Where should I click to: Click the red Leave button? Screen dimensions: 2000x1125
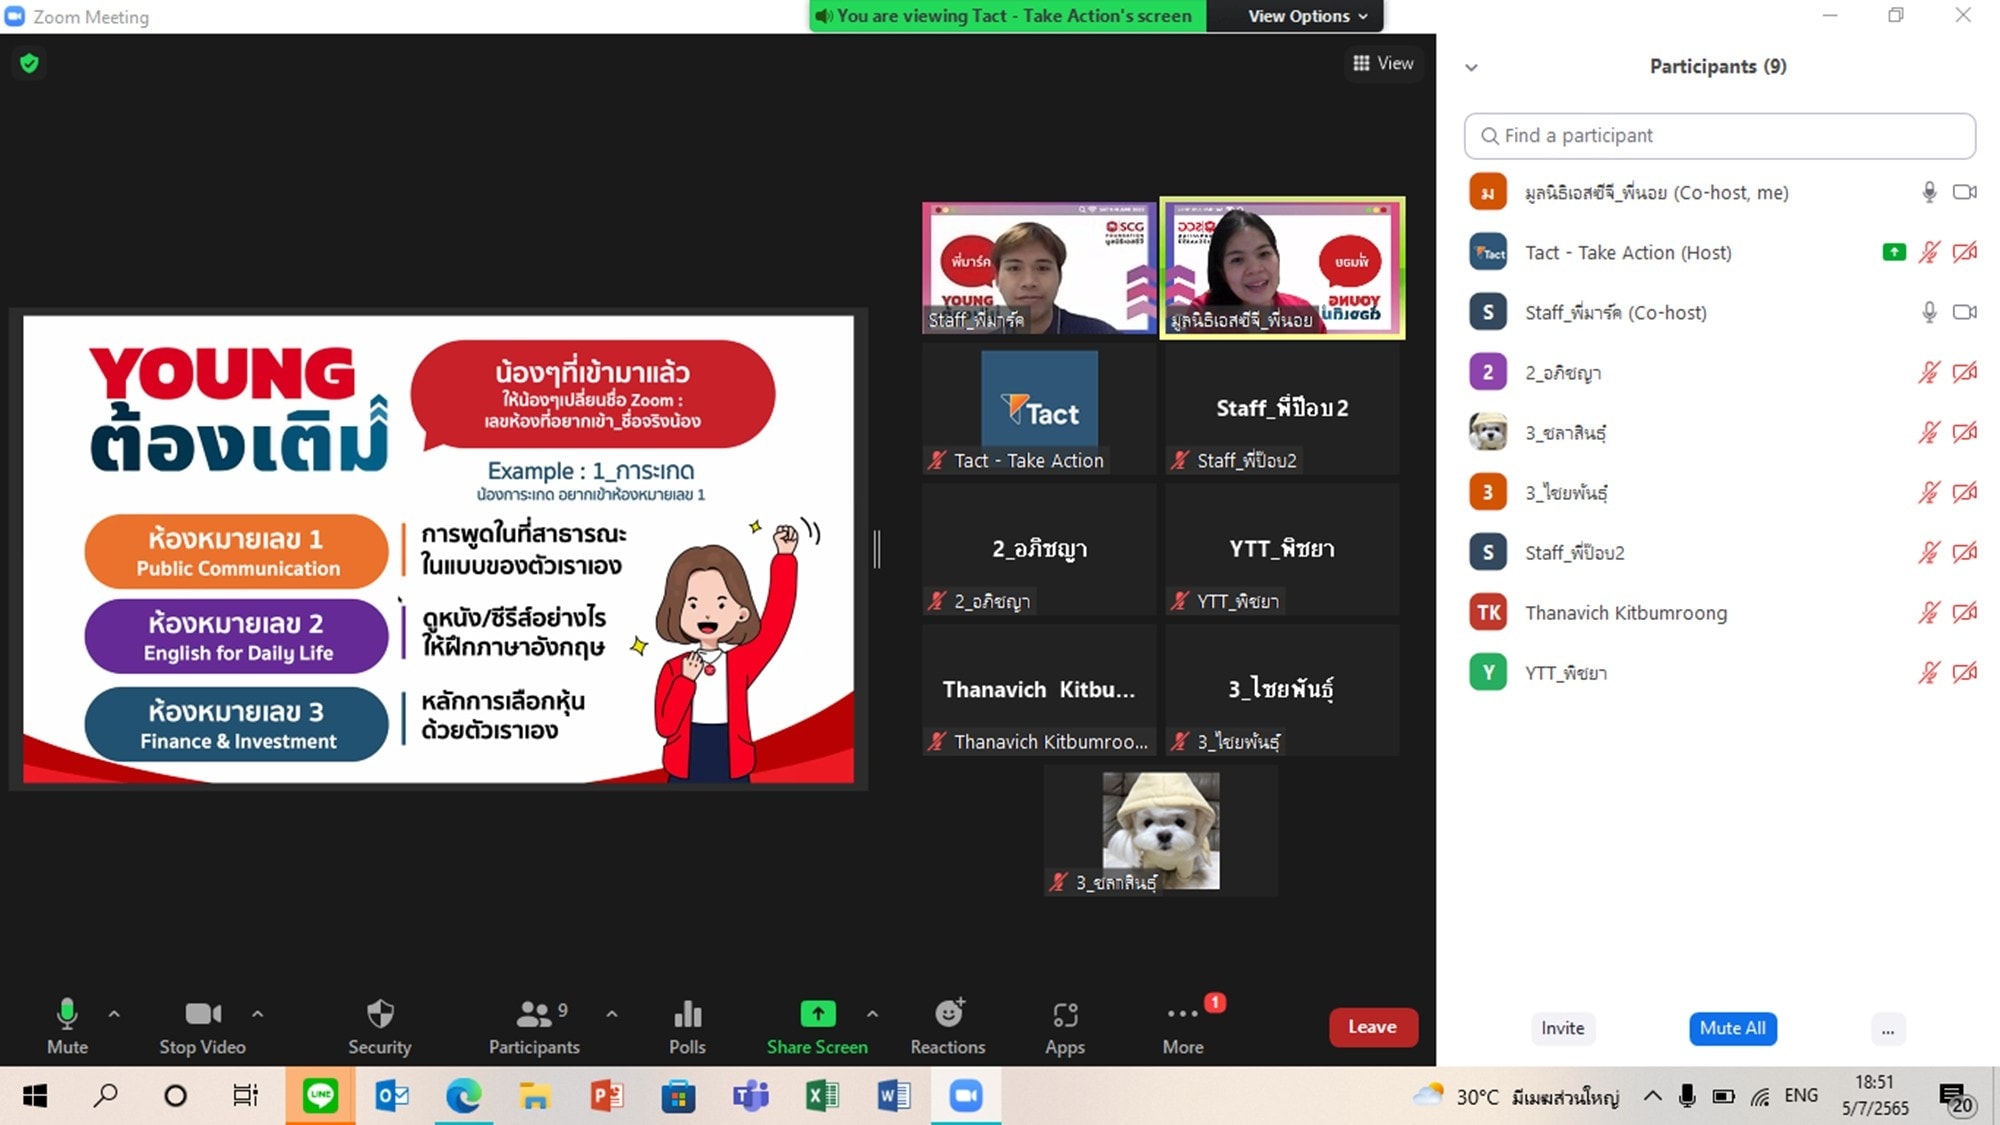click(x=1373, y=1027)
